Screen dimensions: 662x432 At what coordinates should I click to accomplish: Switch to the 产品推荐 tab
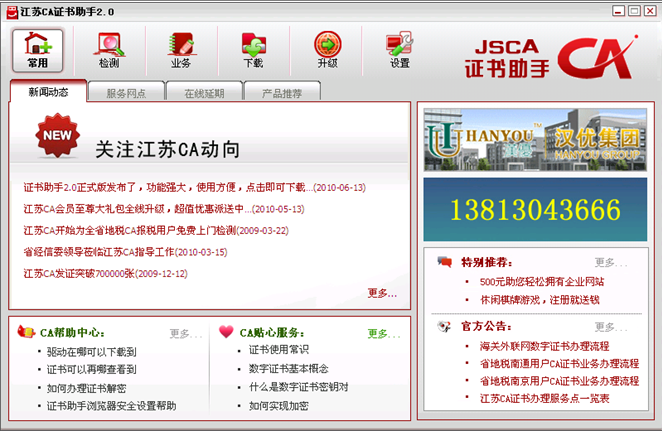(x=282, y=93)
